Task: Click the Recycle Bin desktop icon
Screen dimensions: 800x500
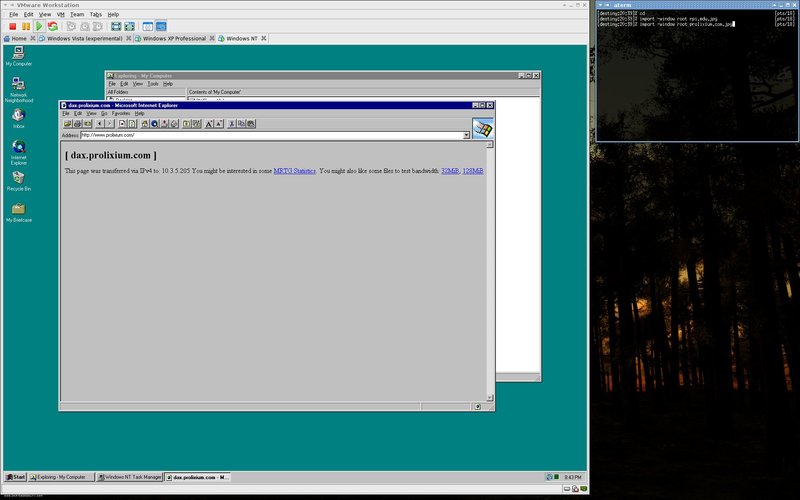Action: coord(19,181)
